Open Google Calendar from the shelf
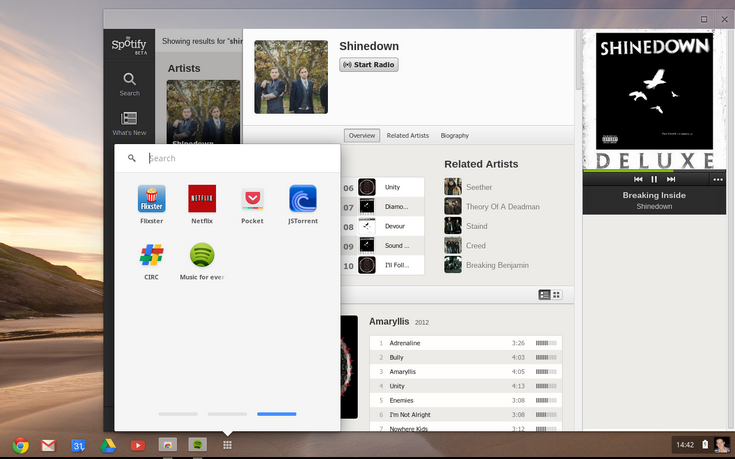This screenshot has height=459, width=735. (78, 445)
